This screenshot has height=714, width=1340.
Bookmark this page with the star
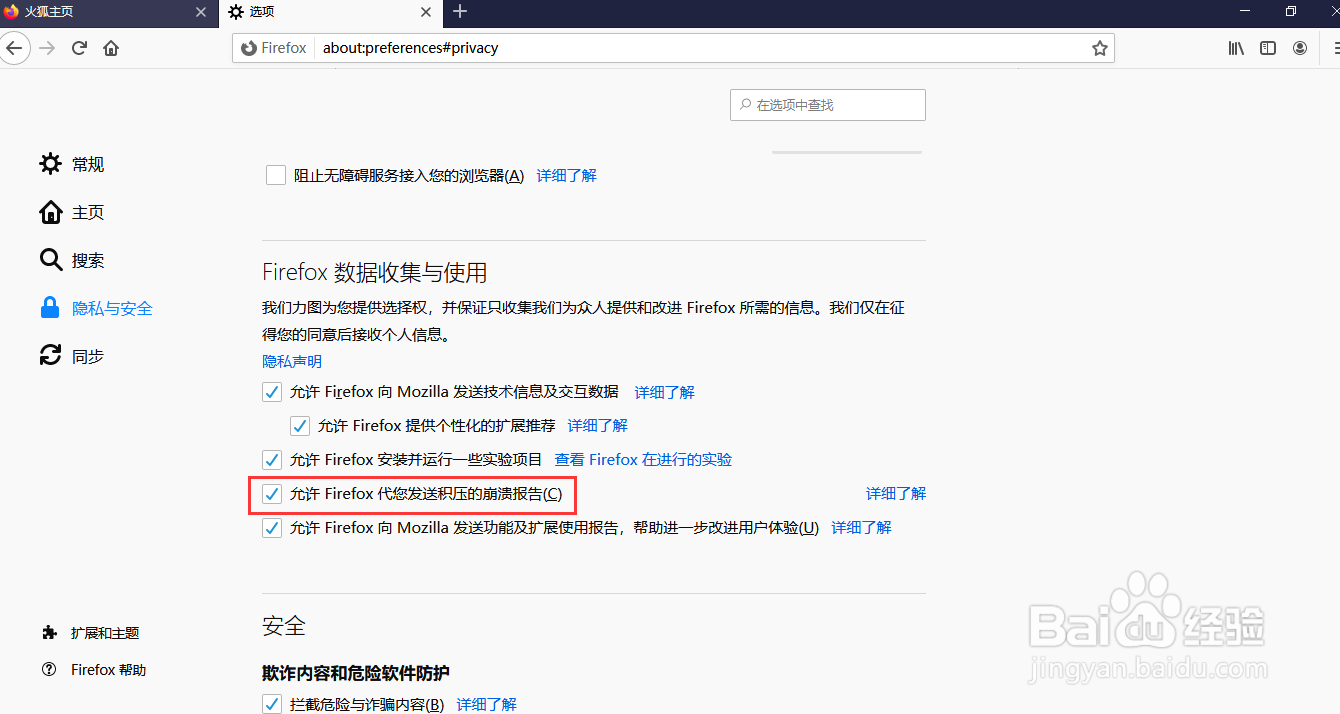coord(1100,48)
